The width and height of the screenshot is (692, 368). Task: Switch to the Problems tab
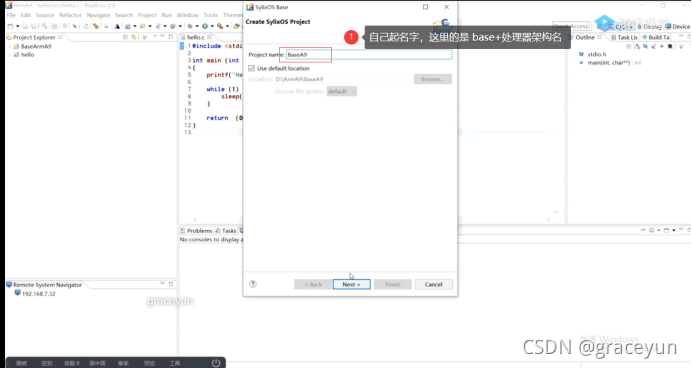coord(196,230)
